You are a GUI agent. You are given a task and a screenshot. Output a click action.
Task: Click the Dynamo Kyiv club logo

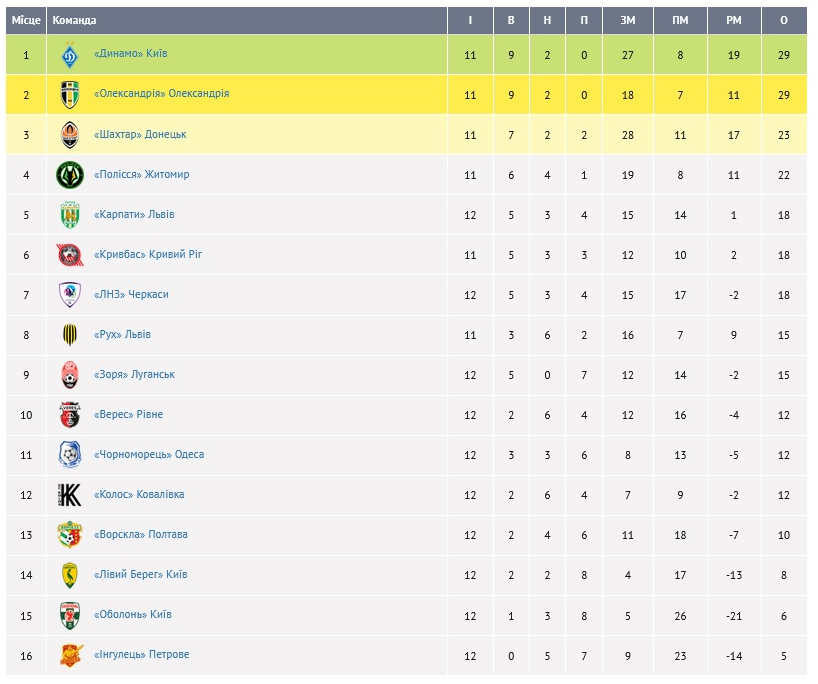(69, 55)
